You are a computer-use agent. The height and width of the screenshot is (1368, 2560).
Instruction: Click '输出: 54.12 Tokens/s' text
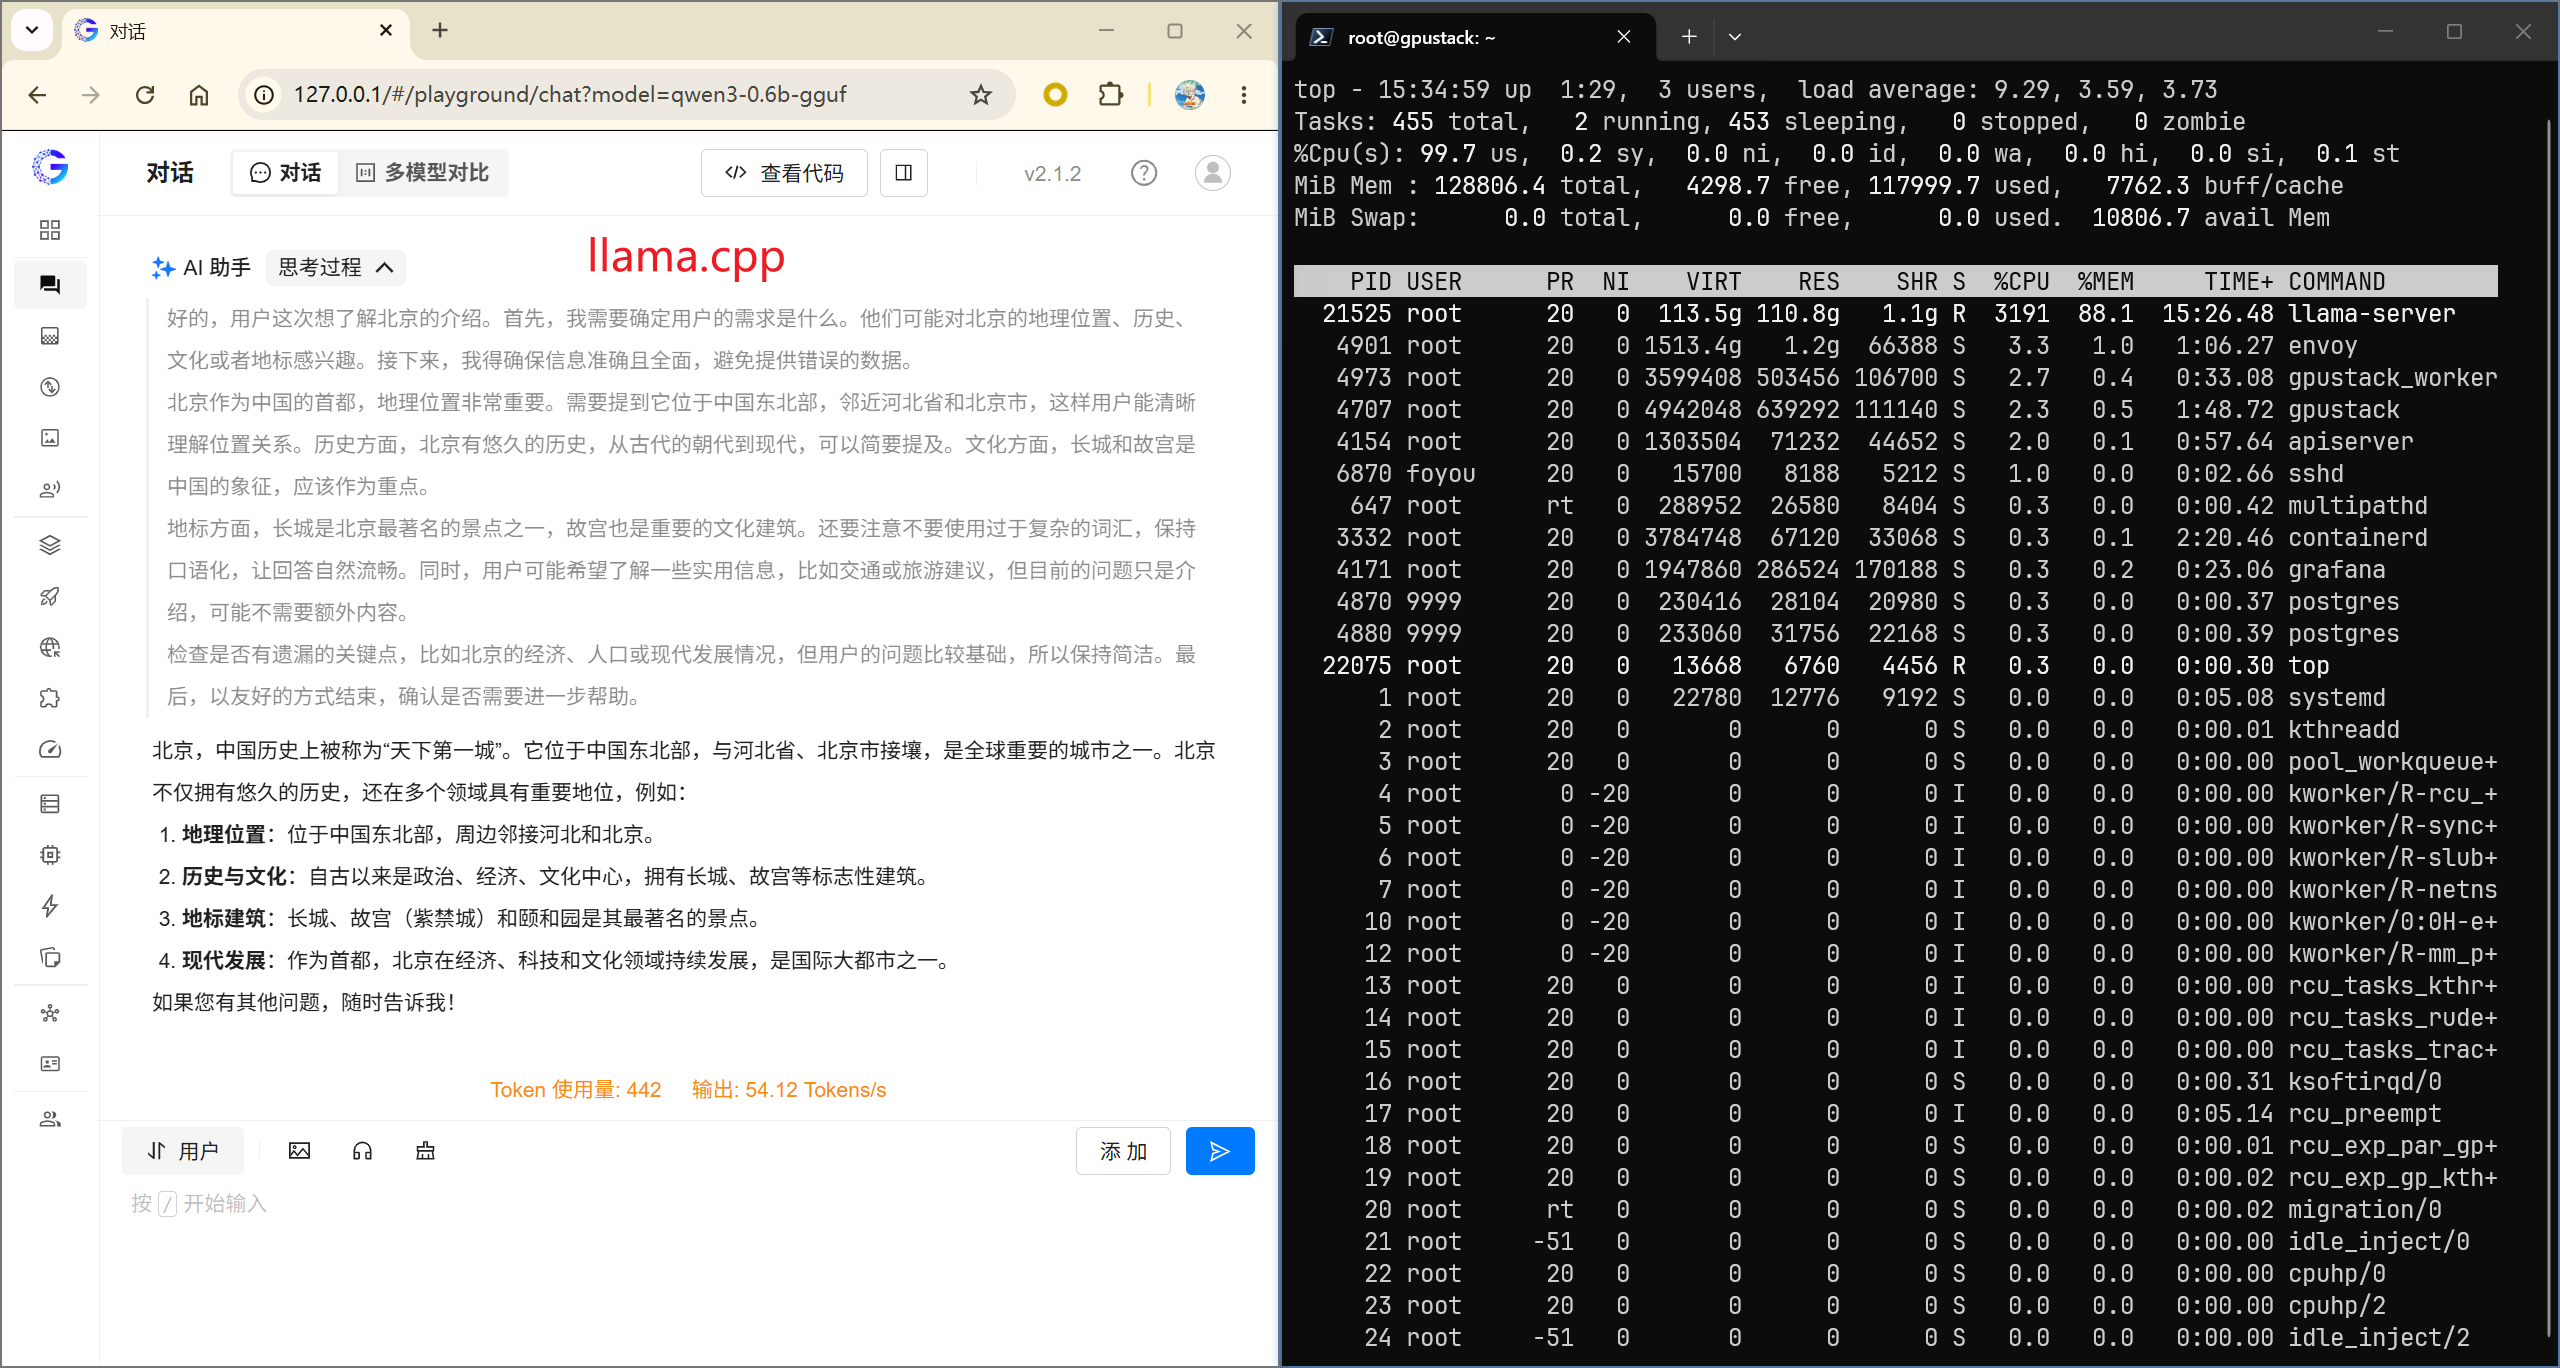[x=788, y=1089]
